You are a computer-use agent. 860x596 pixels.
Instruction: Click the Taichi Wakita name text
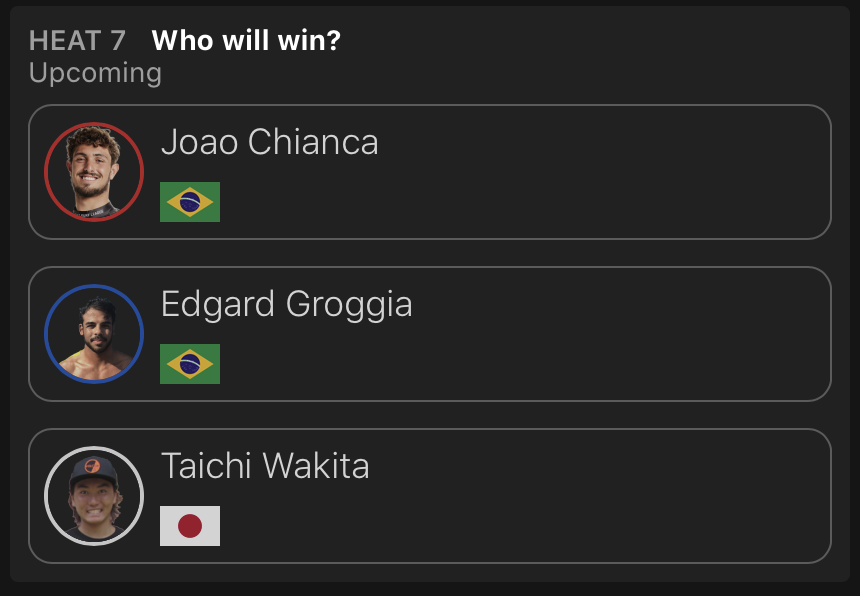pos(265,466)
